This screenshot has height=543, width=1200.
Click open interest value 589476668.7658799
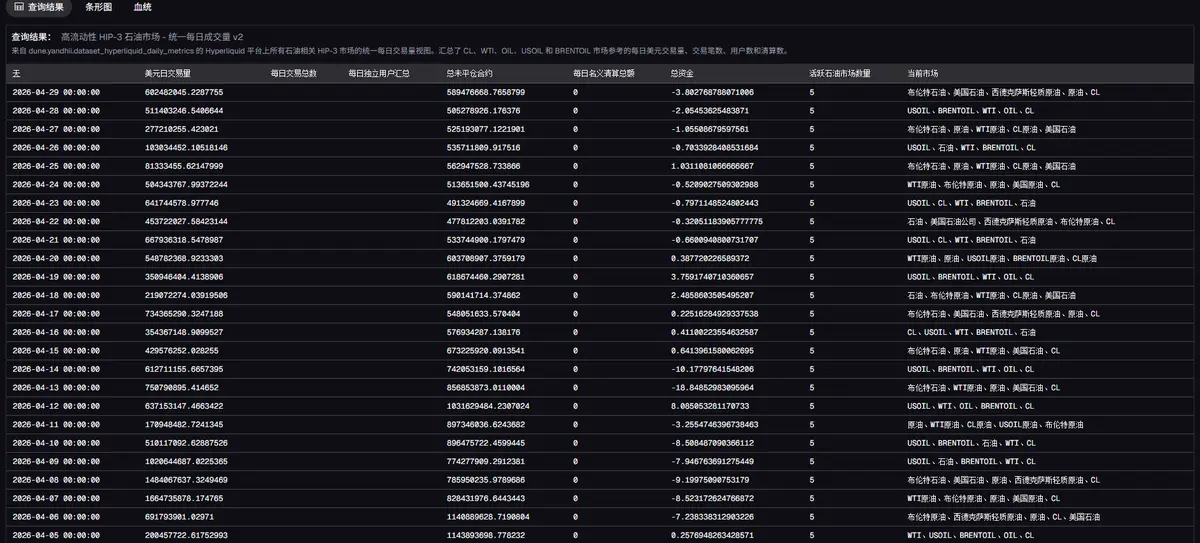point(485,92)
